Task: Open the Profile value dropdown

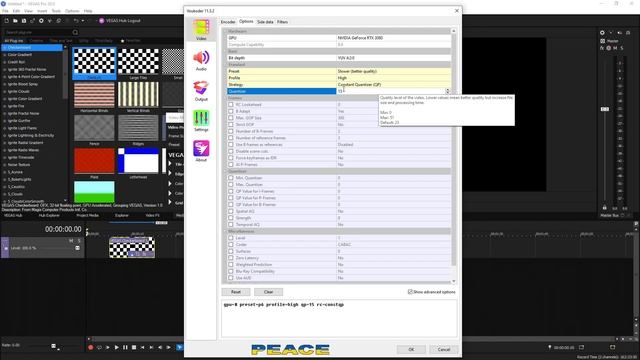Action: 393,78
